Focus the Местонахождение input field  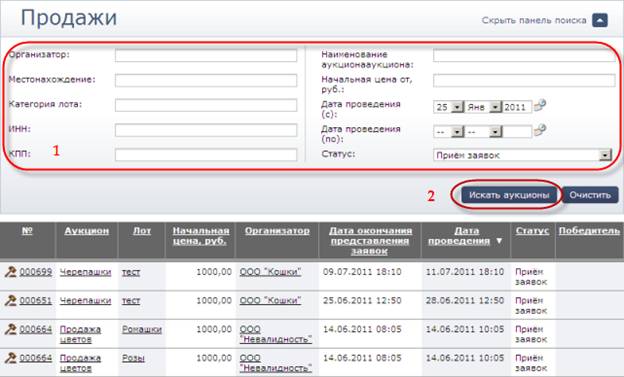coord(206,80)
